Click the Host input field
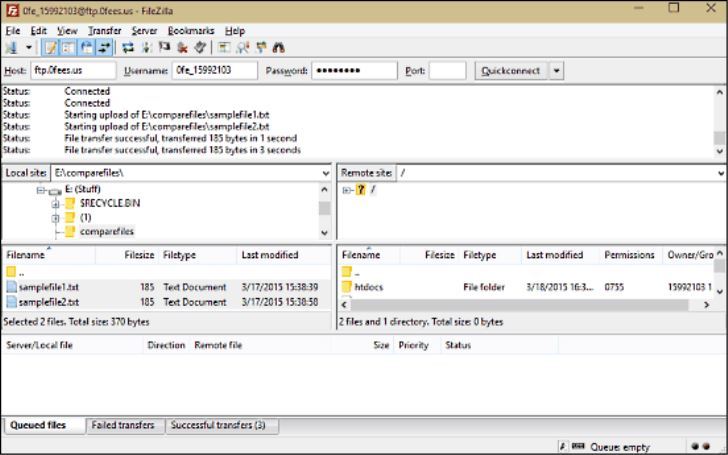This screenshot has height=455, width=728. click(73, 71)
